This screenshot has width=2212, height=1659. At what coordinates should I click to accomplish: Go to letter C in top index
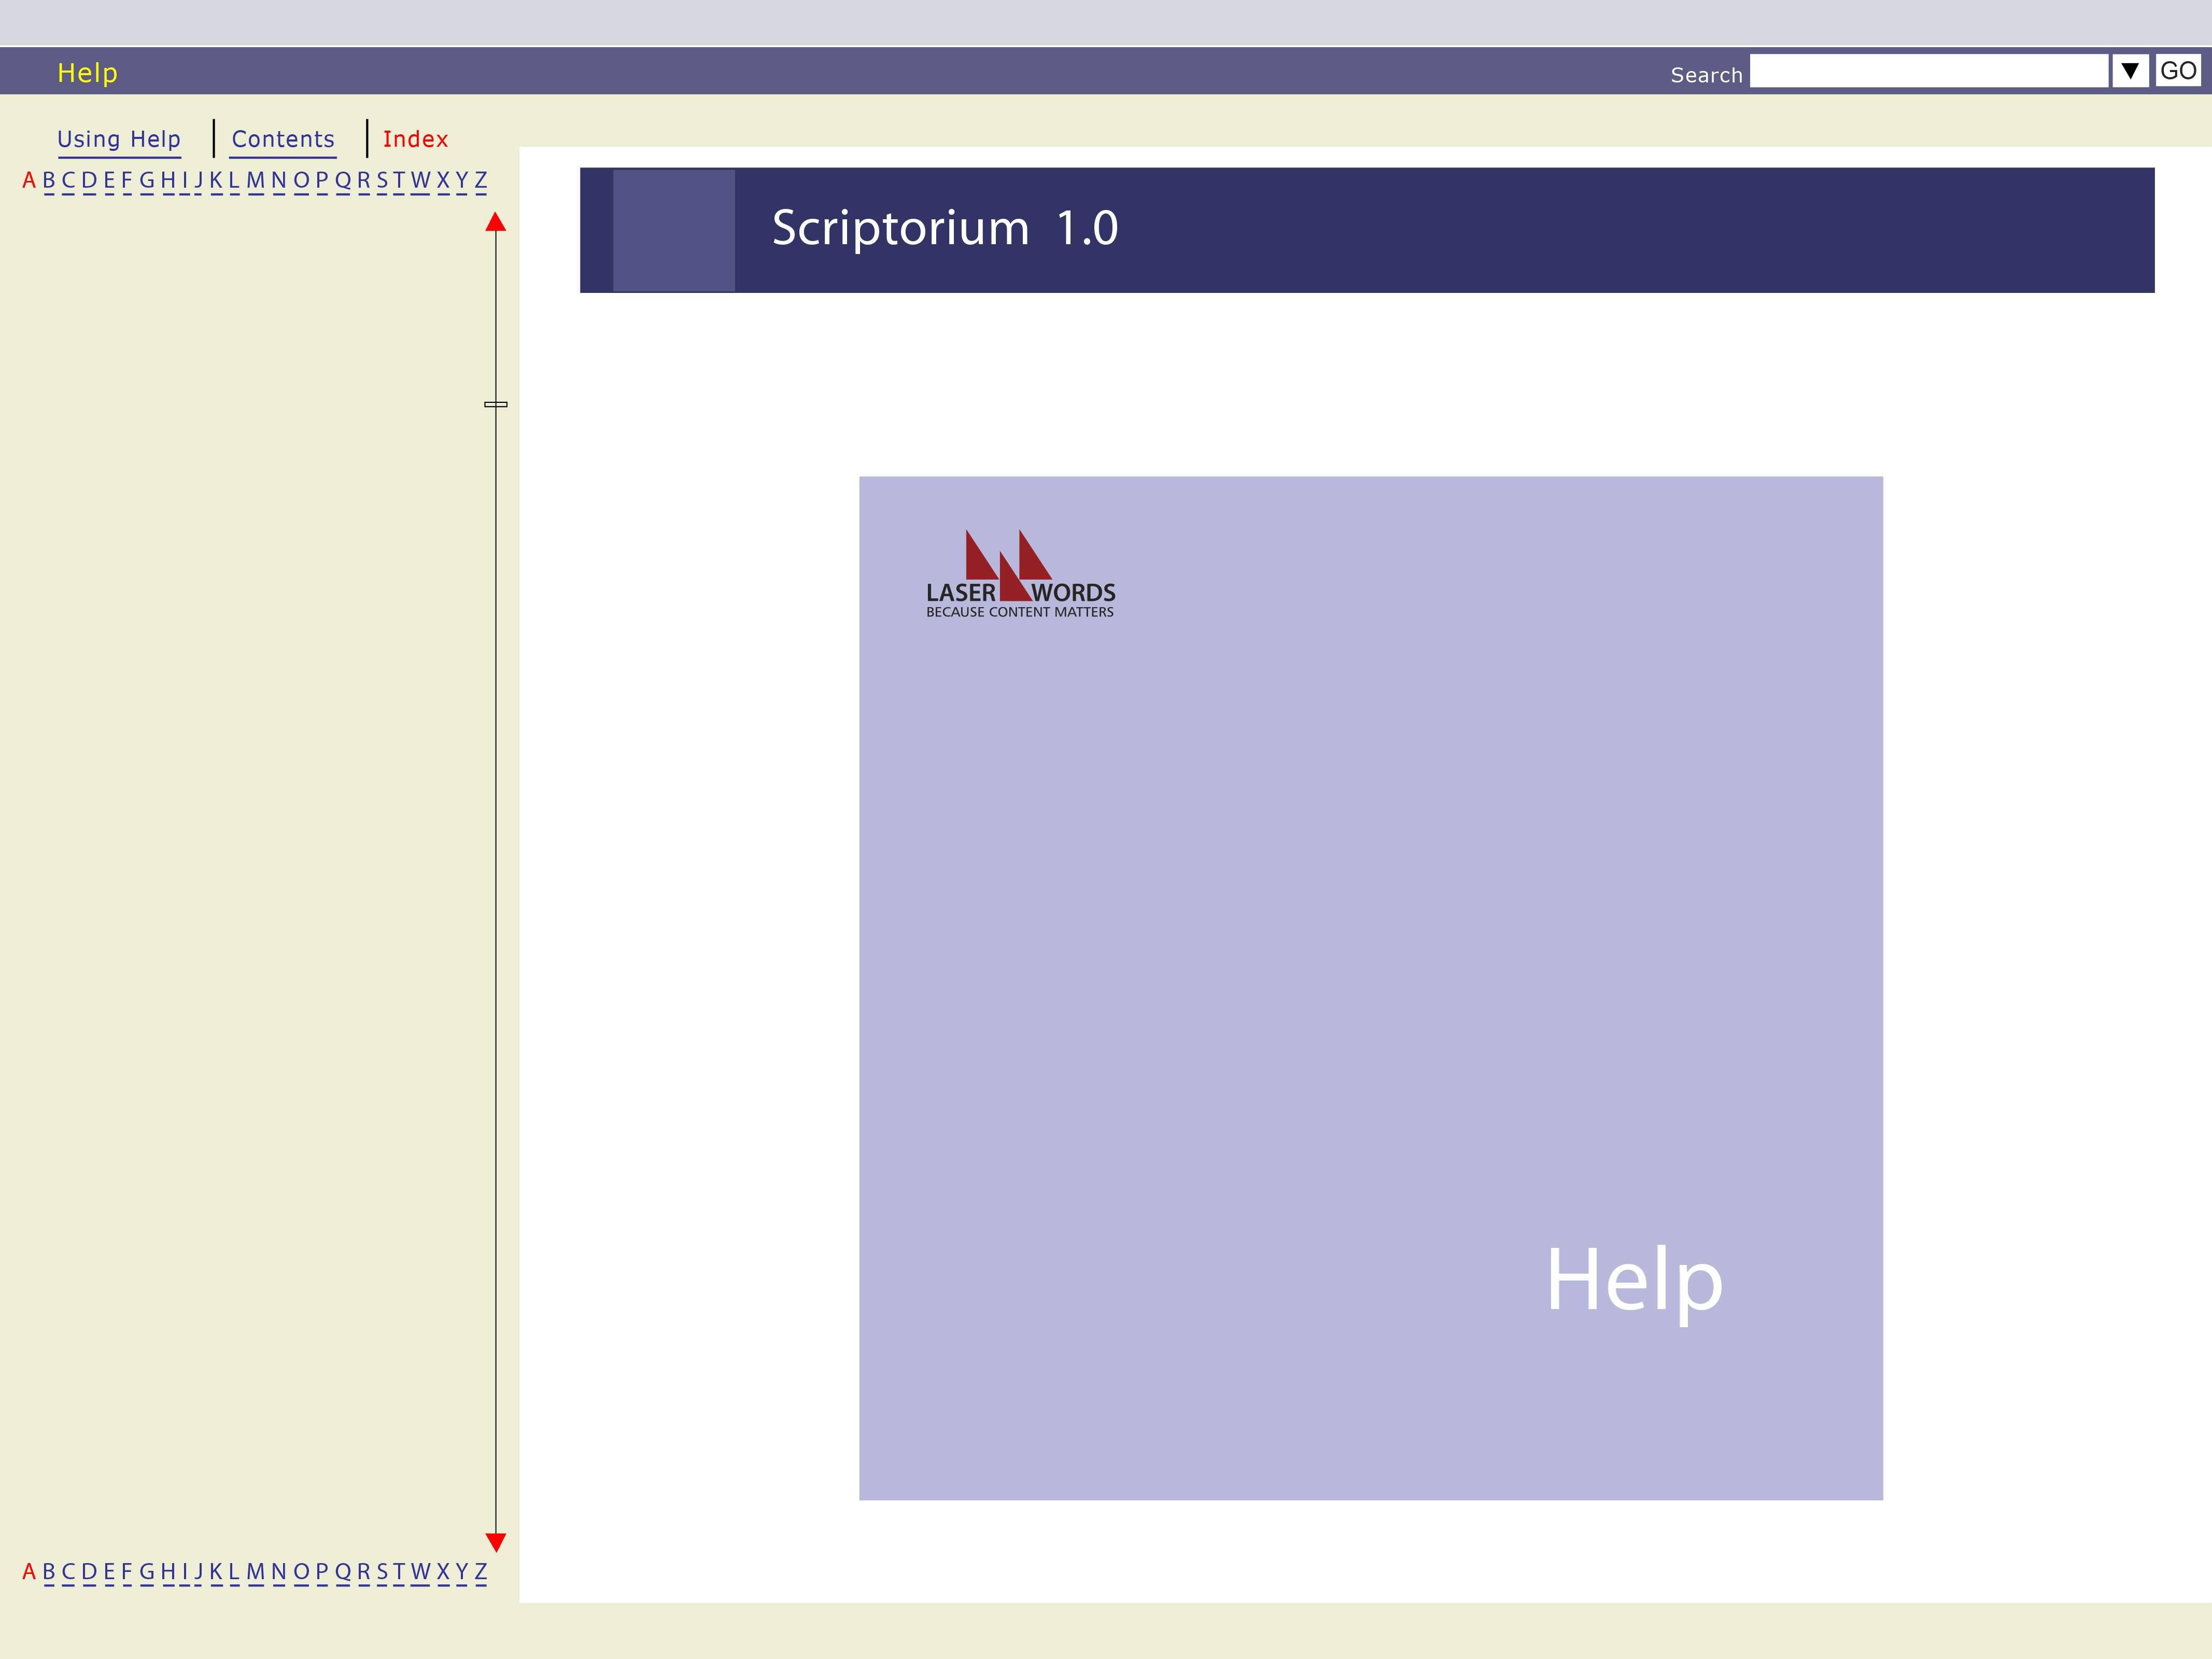(x=68, y=180)
